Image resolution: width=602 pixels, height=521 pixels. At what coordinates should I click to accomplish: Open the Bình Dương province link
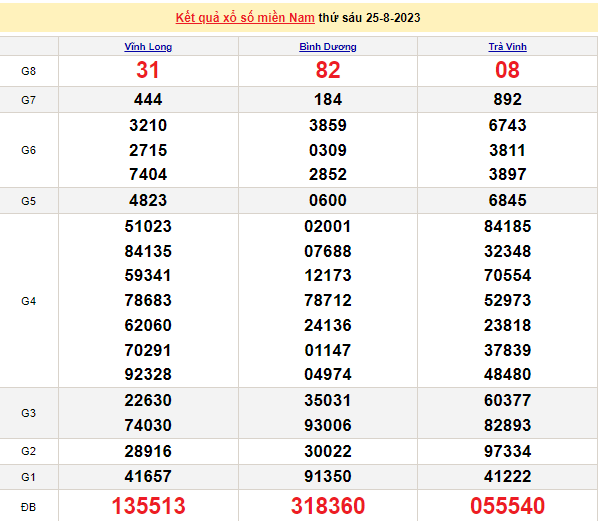(x=328, y=47)
